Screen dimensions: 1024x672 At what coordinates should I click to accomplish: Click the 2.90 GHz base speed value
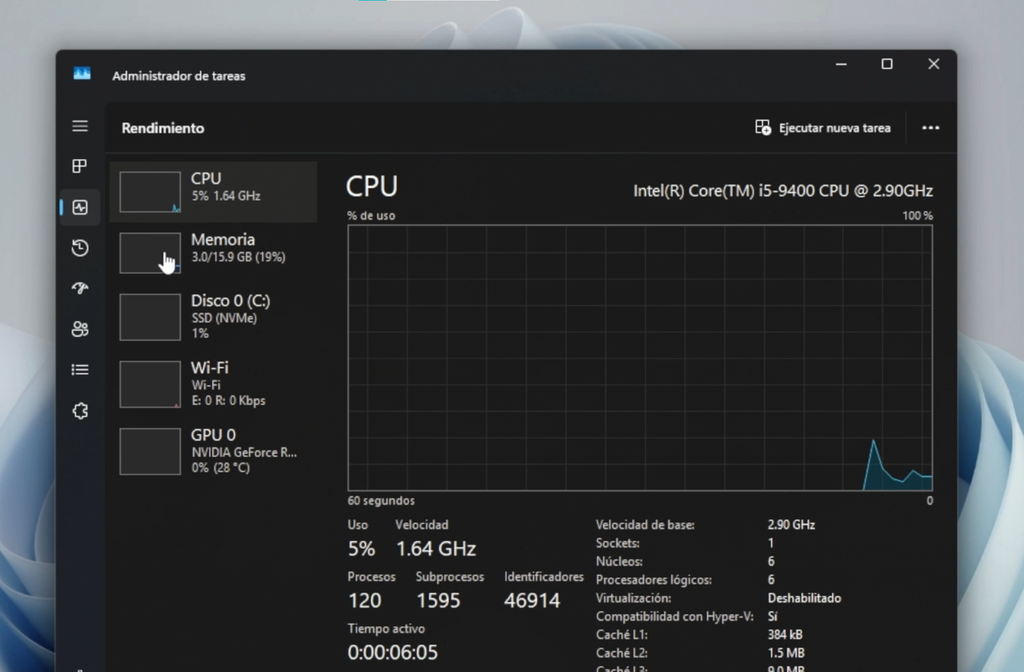791,524
